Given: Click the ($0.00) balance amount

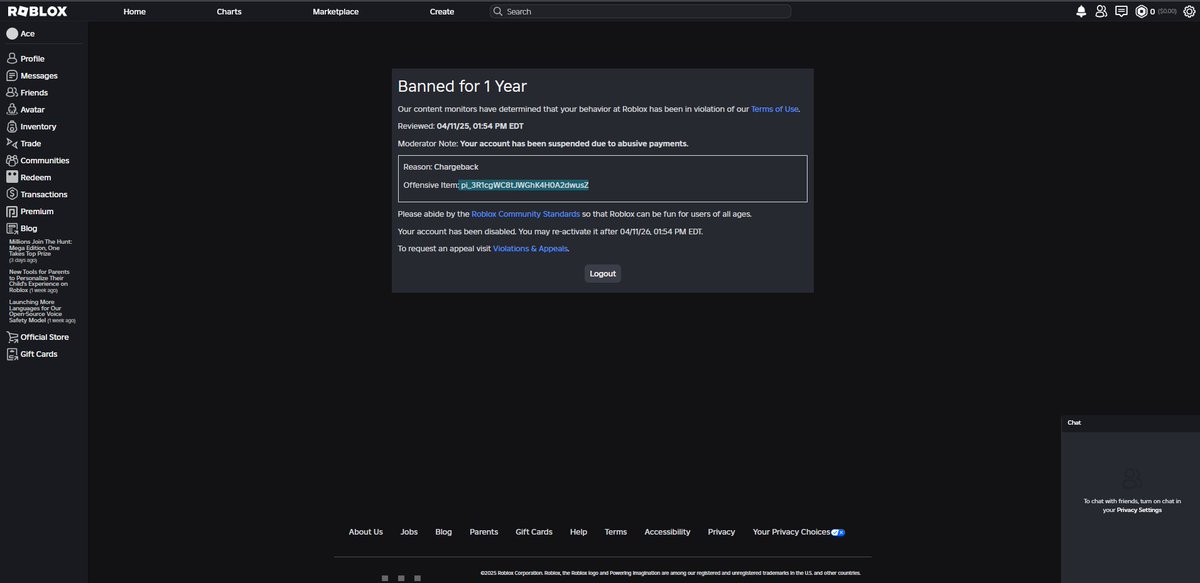Looking at the screenshot, I should click(1168, 12).
